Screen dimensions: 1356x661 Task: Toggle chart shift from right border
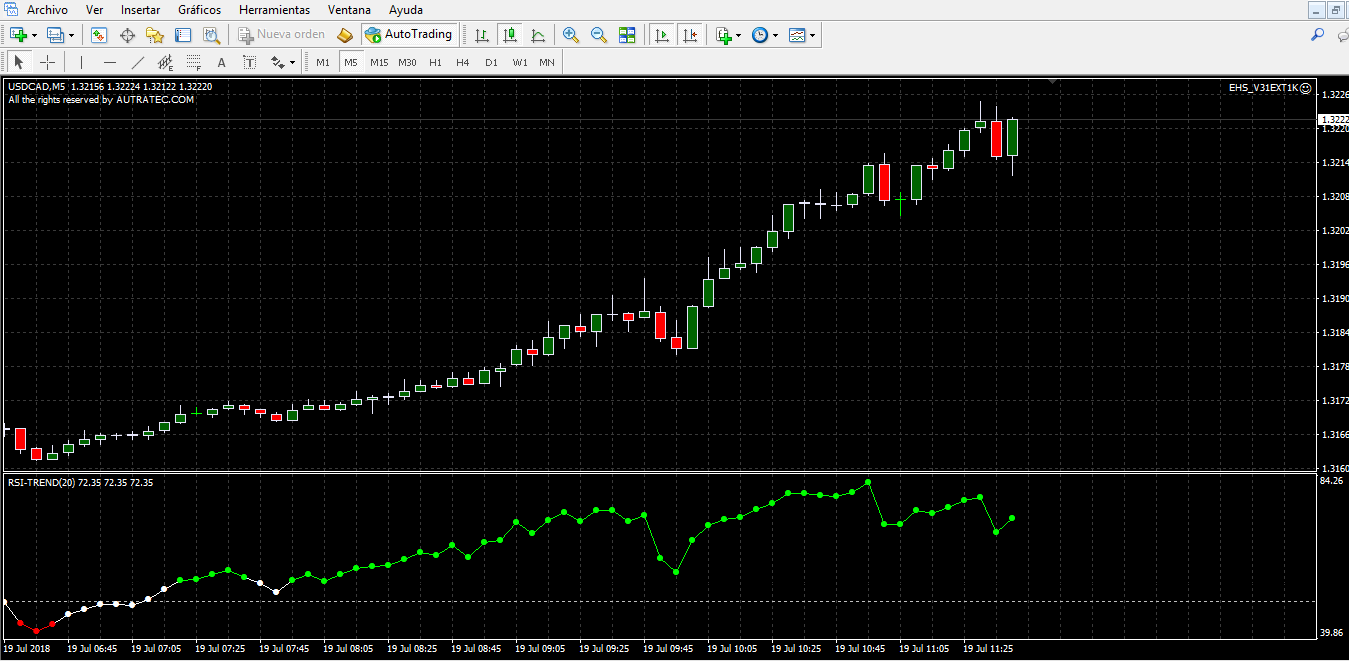(690, 35)
